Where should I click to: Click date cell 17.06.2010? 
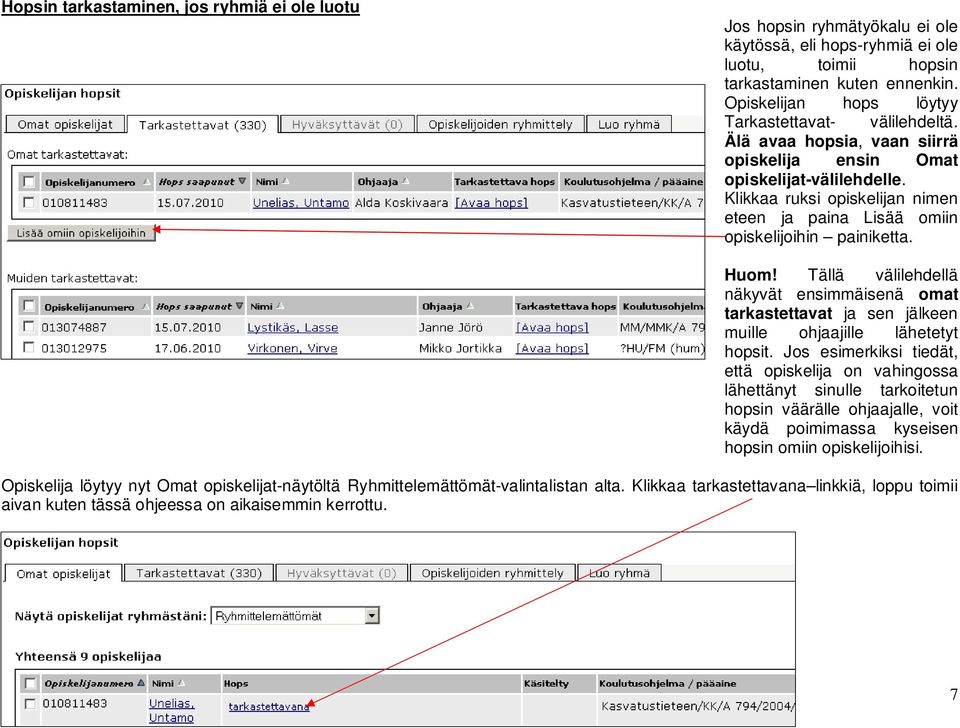pyautogui.click(x=187, y=348)
